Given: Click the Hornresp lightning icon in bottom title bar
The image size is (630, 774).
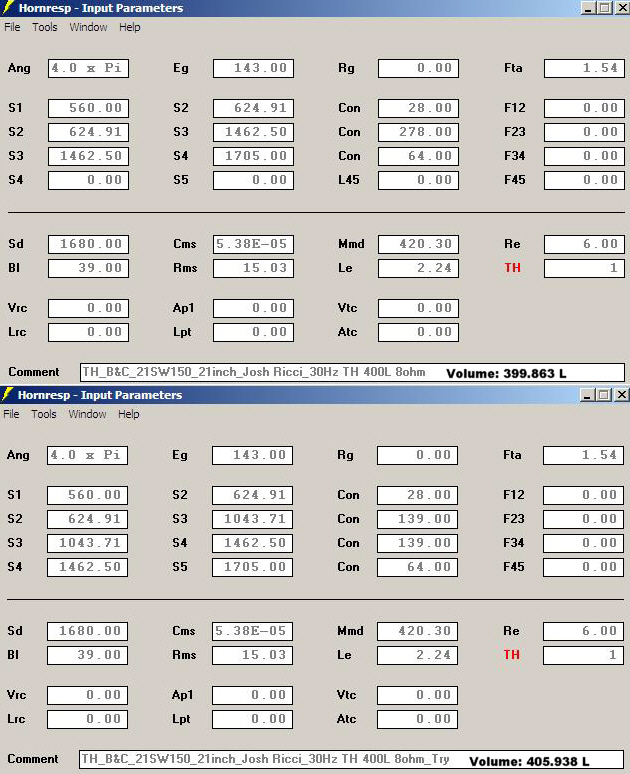Looking at the screenshot, I should pyautogui.click(x=7, y=395).
